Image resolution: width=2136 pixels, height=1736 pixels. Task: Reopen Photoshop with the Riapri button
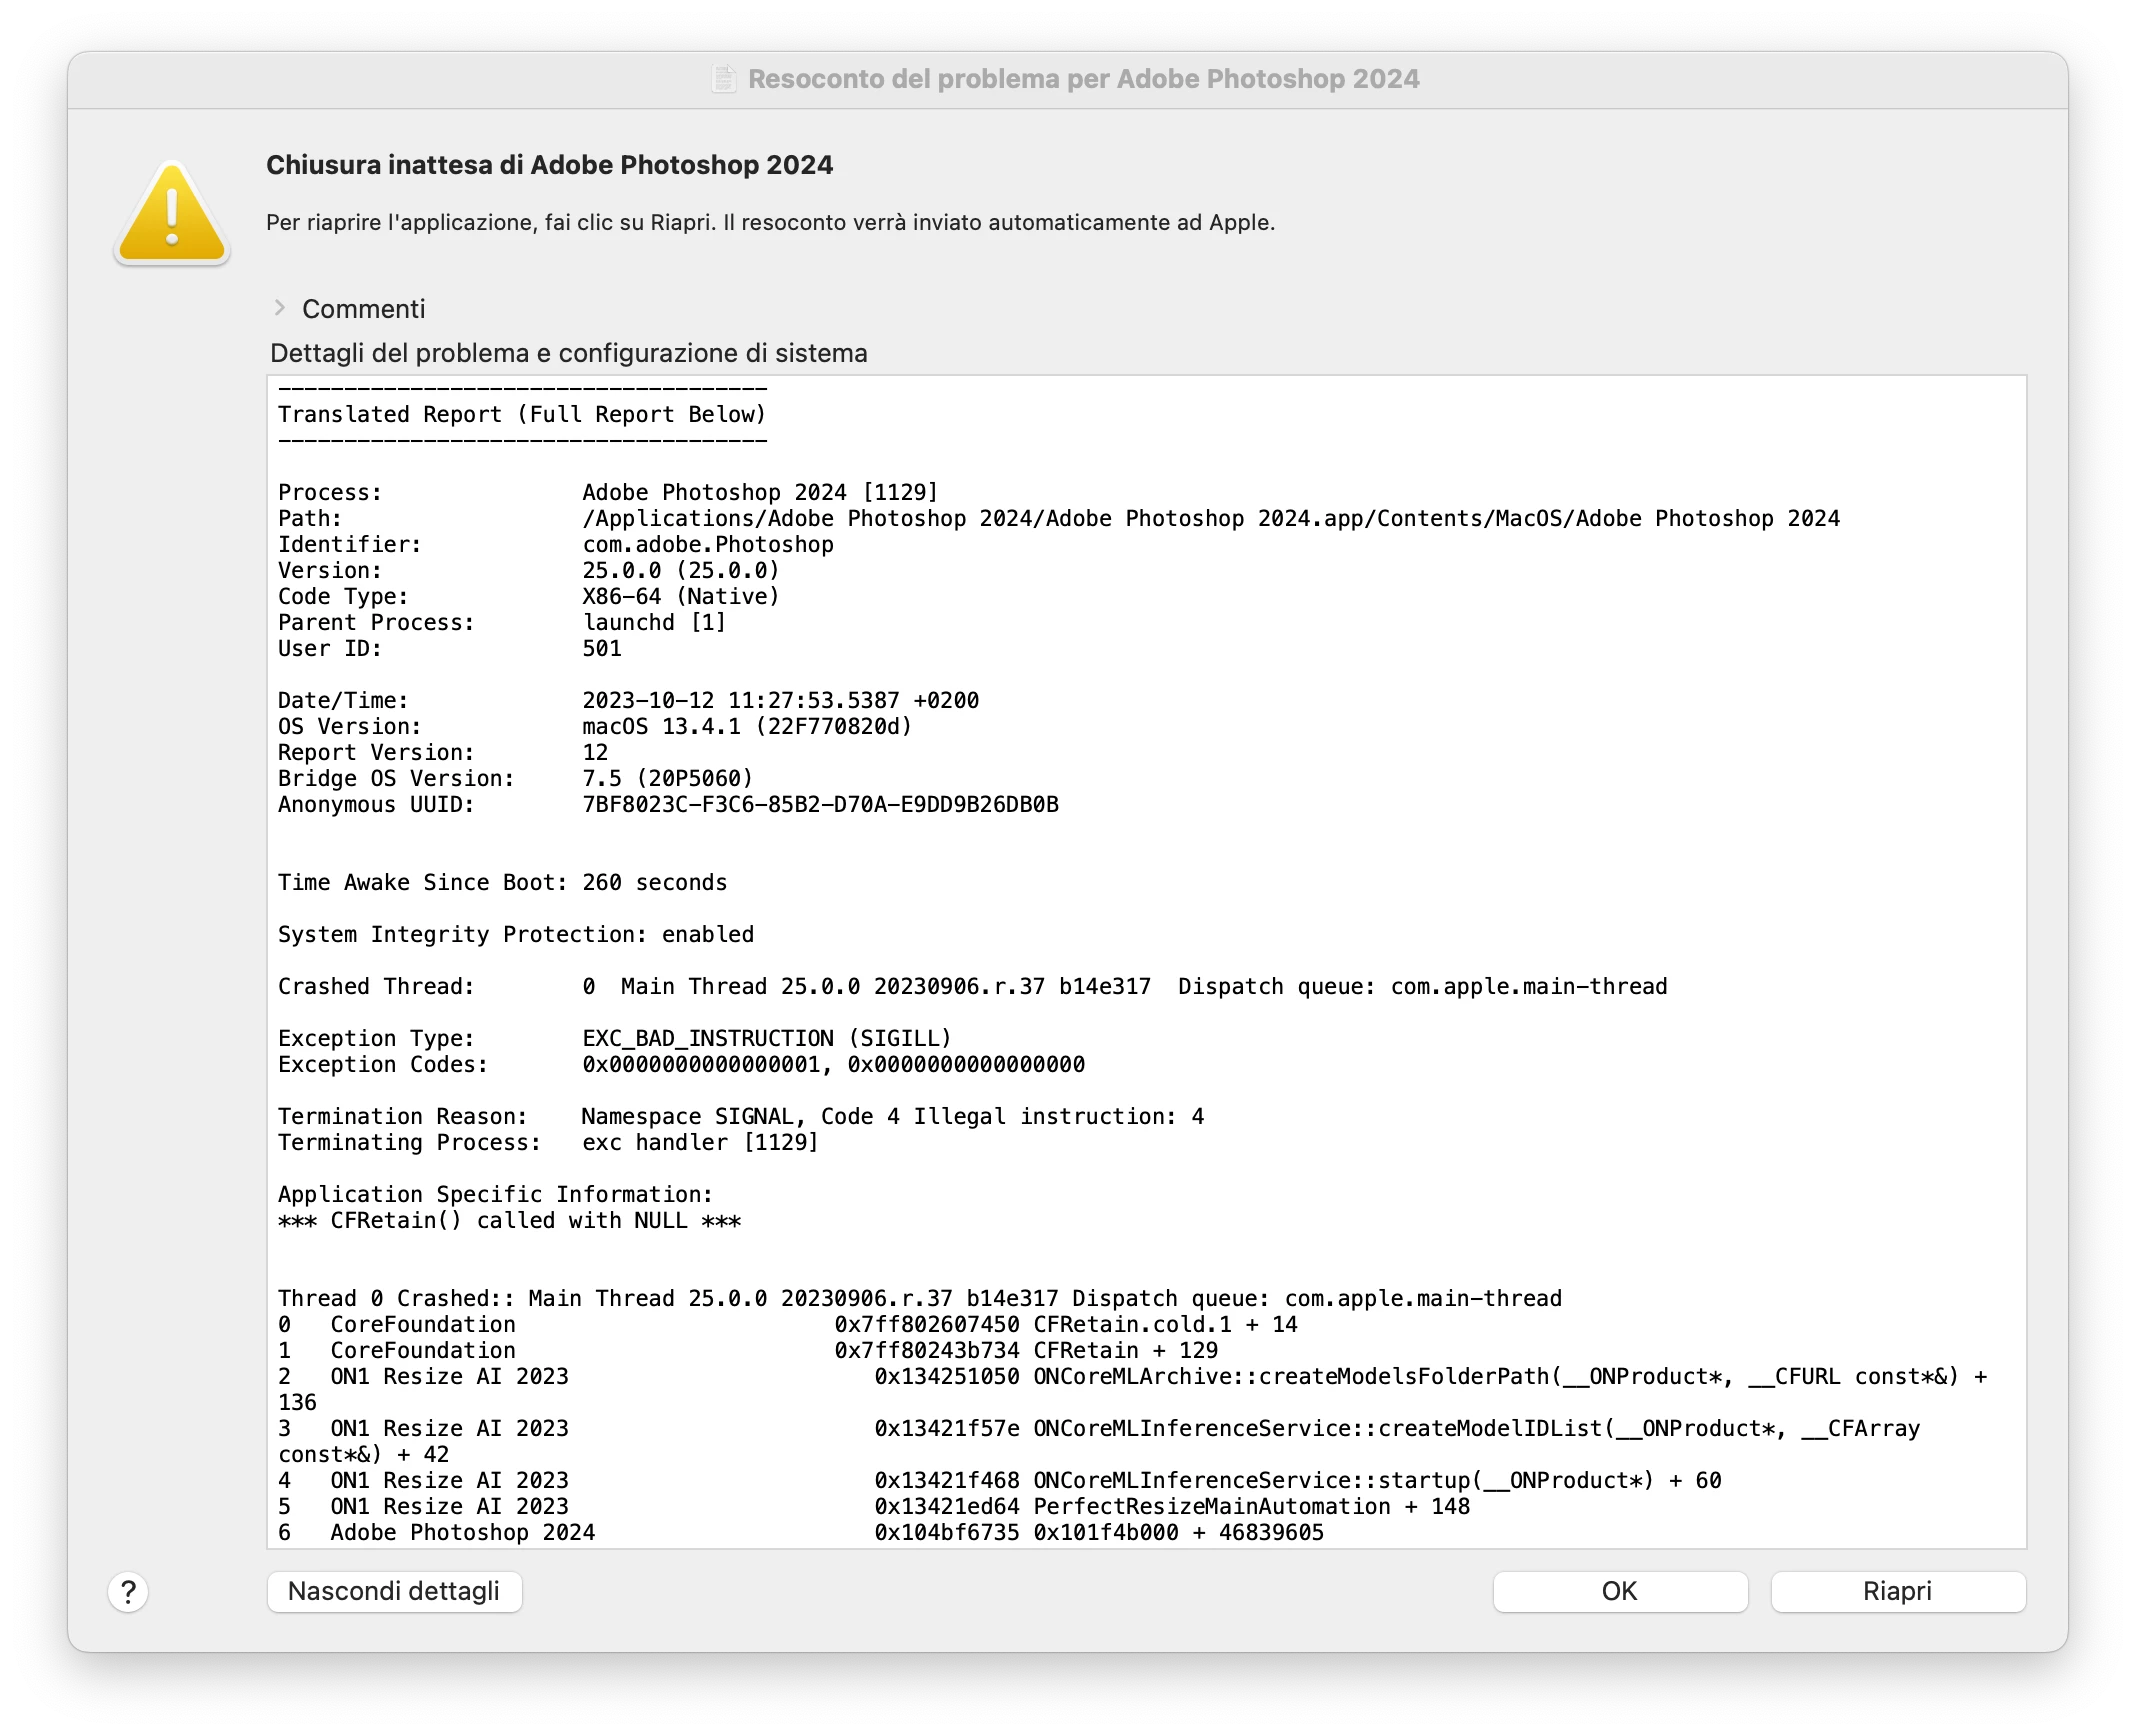[1897, 1591]
